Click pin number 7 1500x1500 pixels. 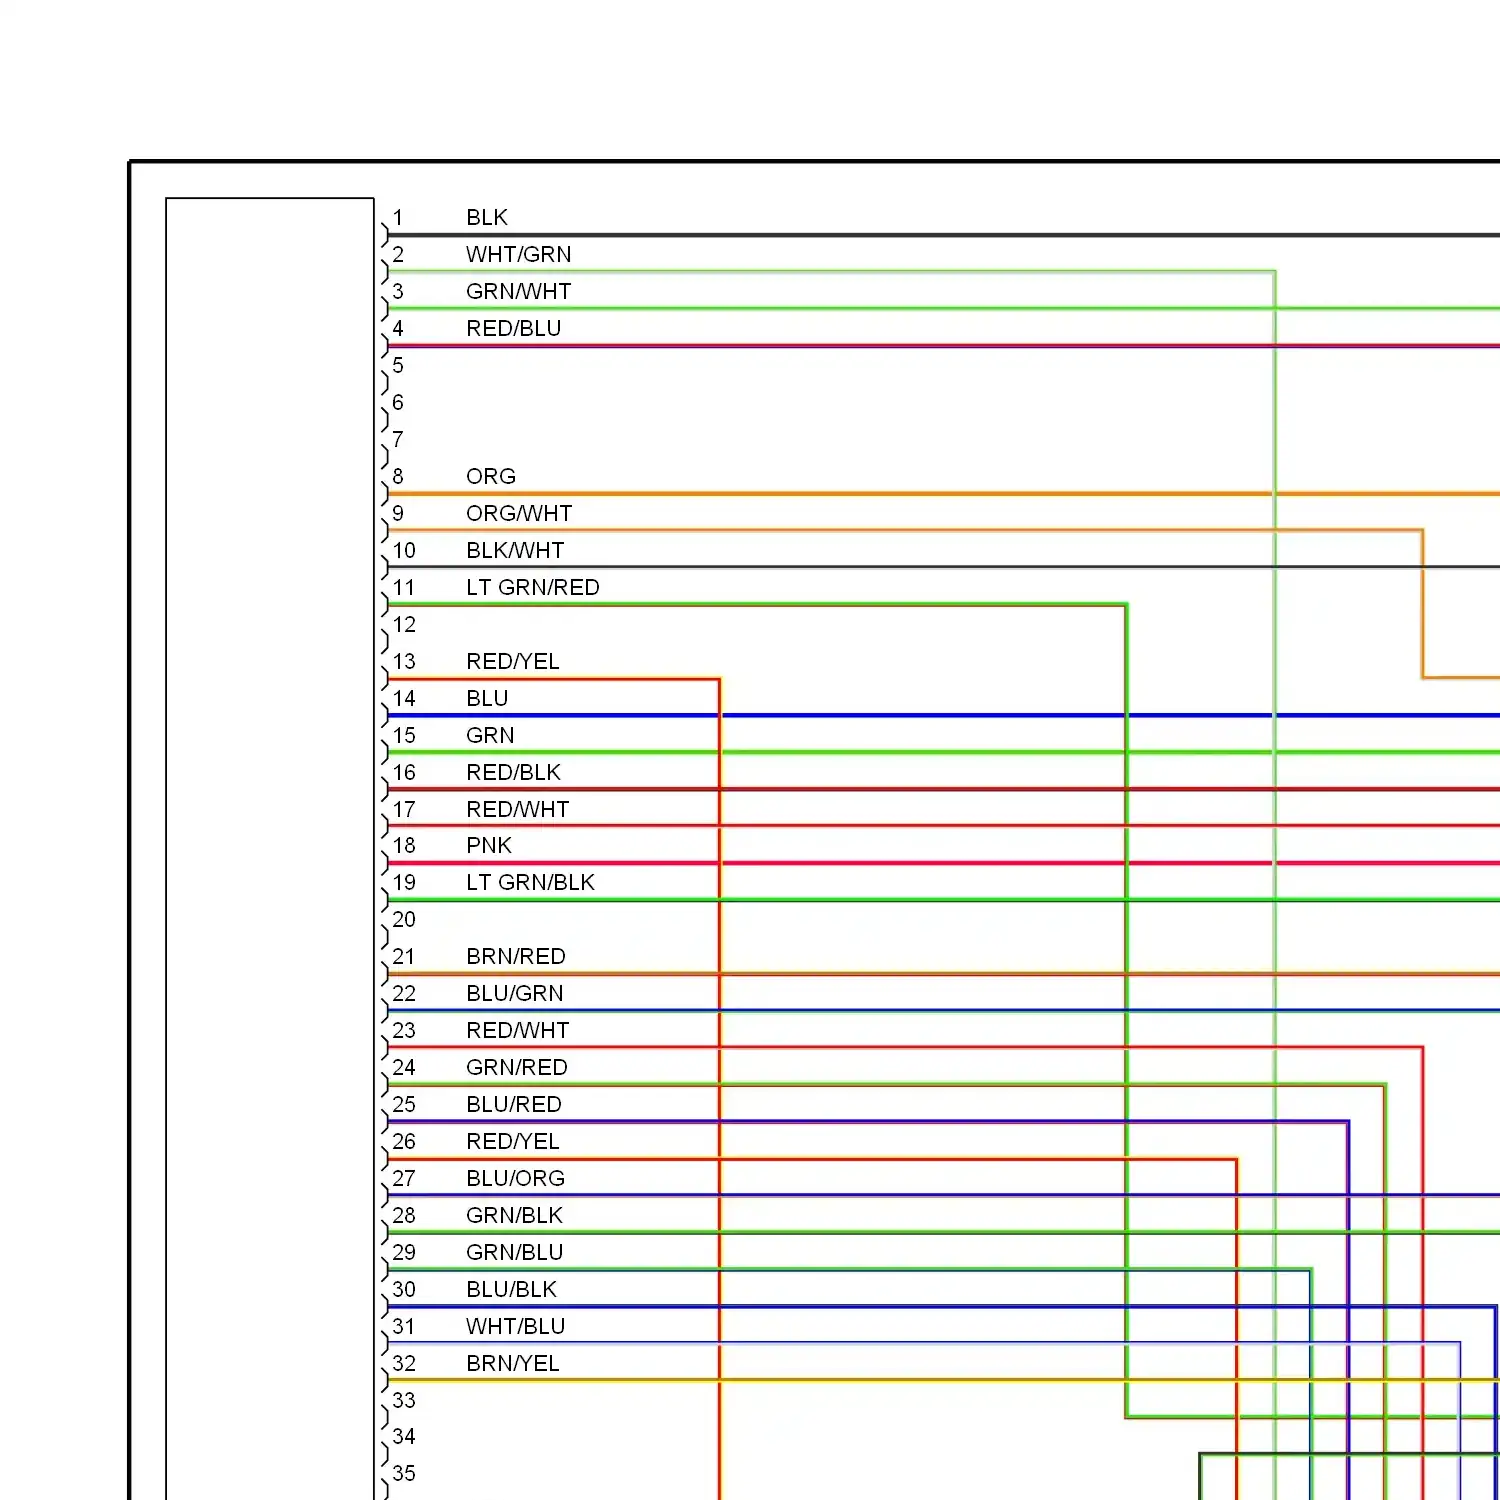tap(398, 439)
